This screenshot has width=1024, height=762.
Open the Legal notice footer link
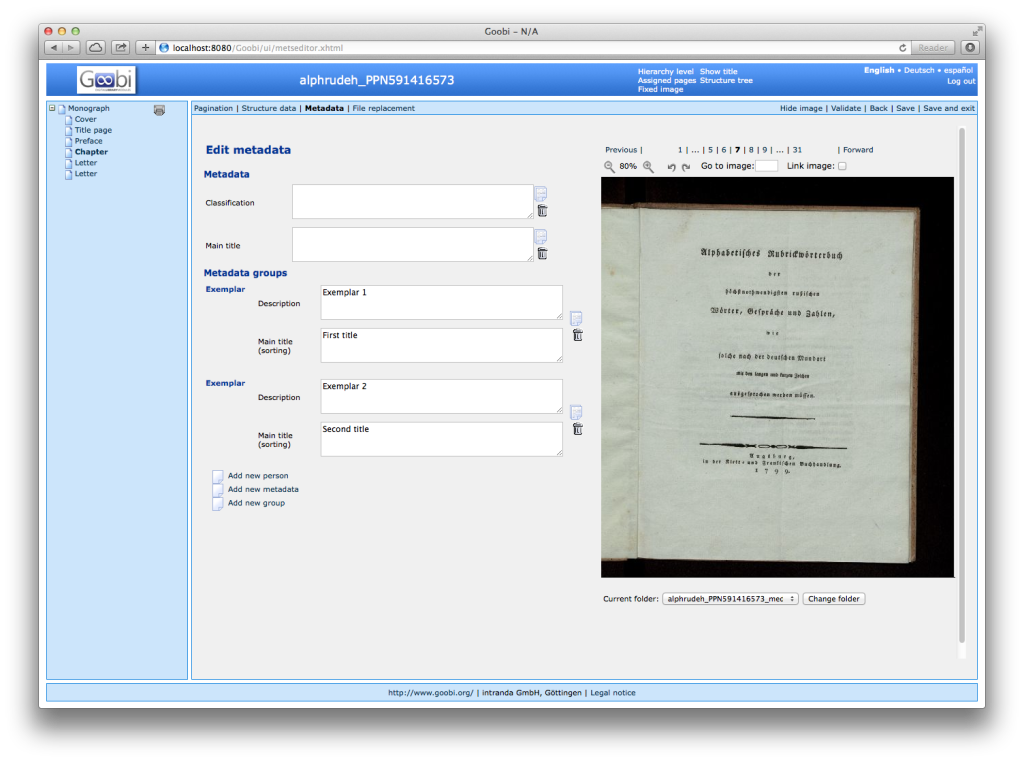(613, 693)
